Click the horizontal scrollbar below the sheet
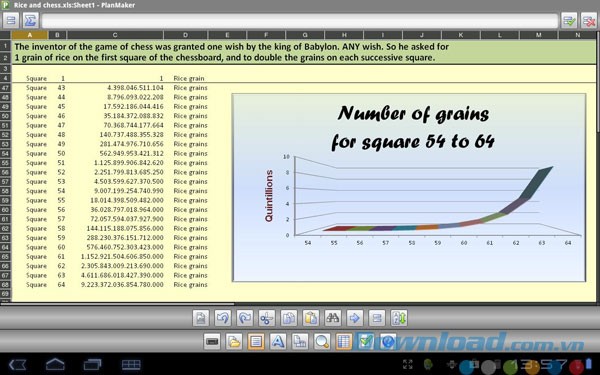600x375 pixels. click(117, 304)
